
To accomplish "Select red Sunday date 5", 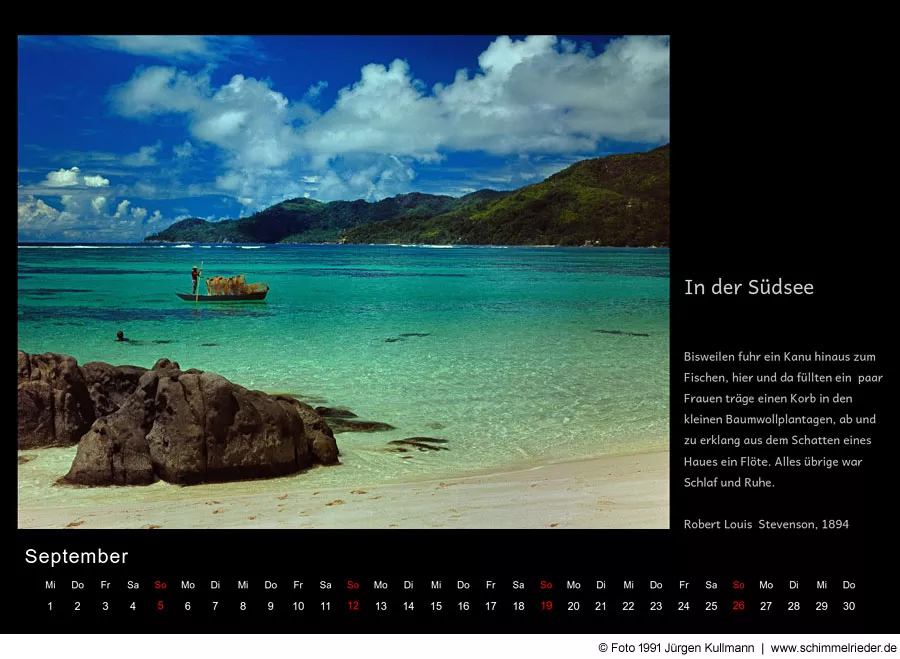I will (160, 606).
